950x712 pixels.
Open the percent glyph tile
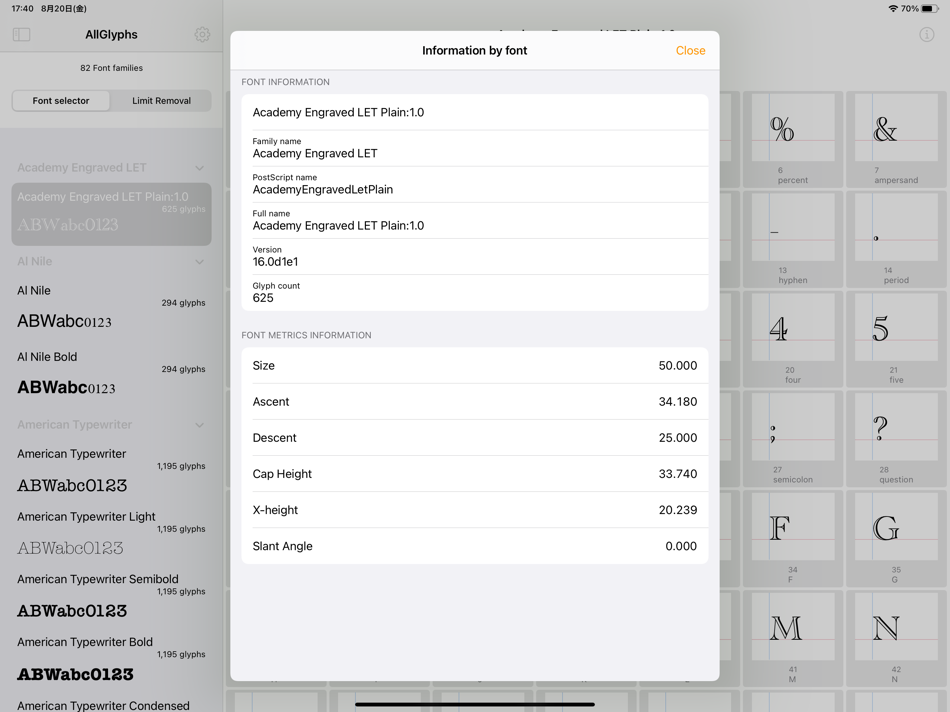pyautogui.click(x=792, y=139)
